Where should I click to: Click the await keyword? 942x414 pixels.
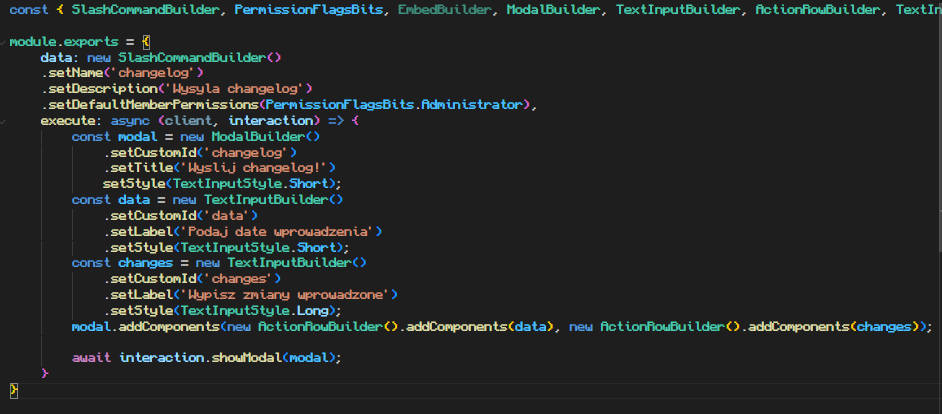pyautogui.click(x=91, y=358)
